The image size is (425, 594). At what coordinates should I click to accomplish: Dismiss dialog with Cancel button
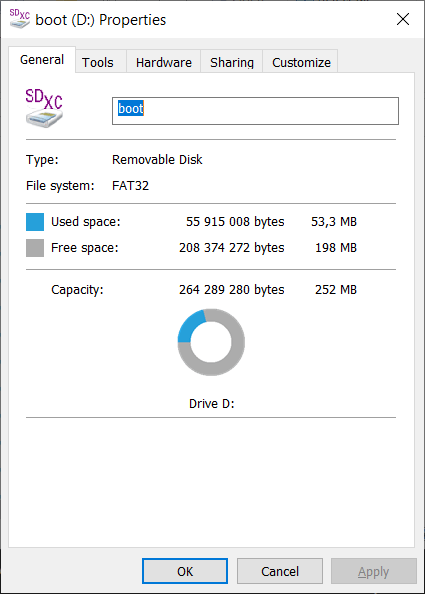coord(280,571)
